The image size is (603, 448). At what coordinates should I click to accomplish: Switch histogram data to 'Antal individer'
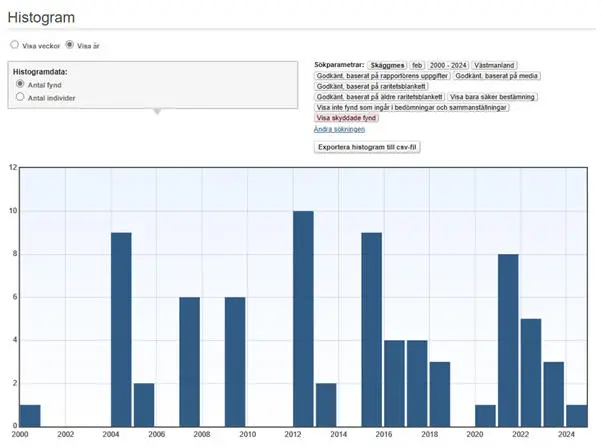coord(20,97)
